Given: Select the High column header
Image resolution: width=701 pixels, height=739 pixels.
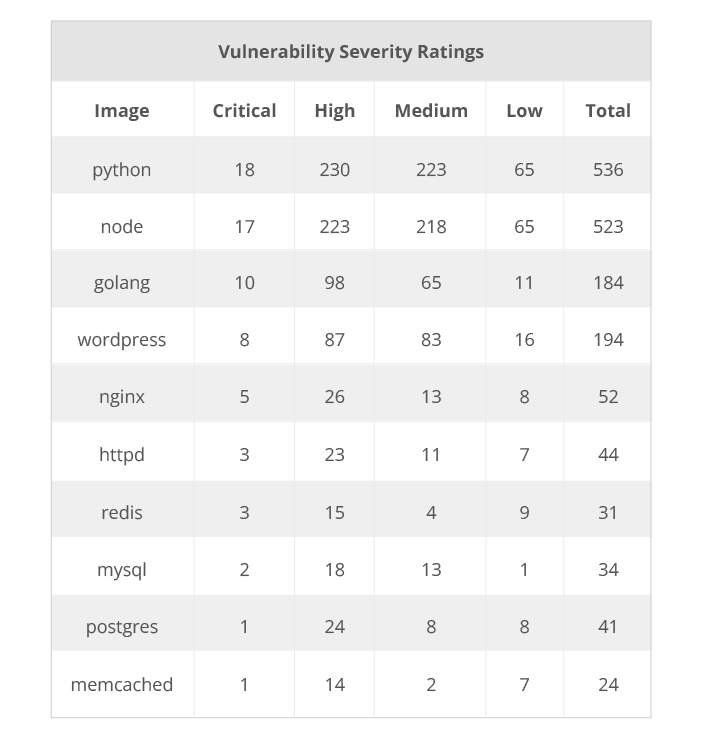Looking at the screenshot, I should 334,110.
